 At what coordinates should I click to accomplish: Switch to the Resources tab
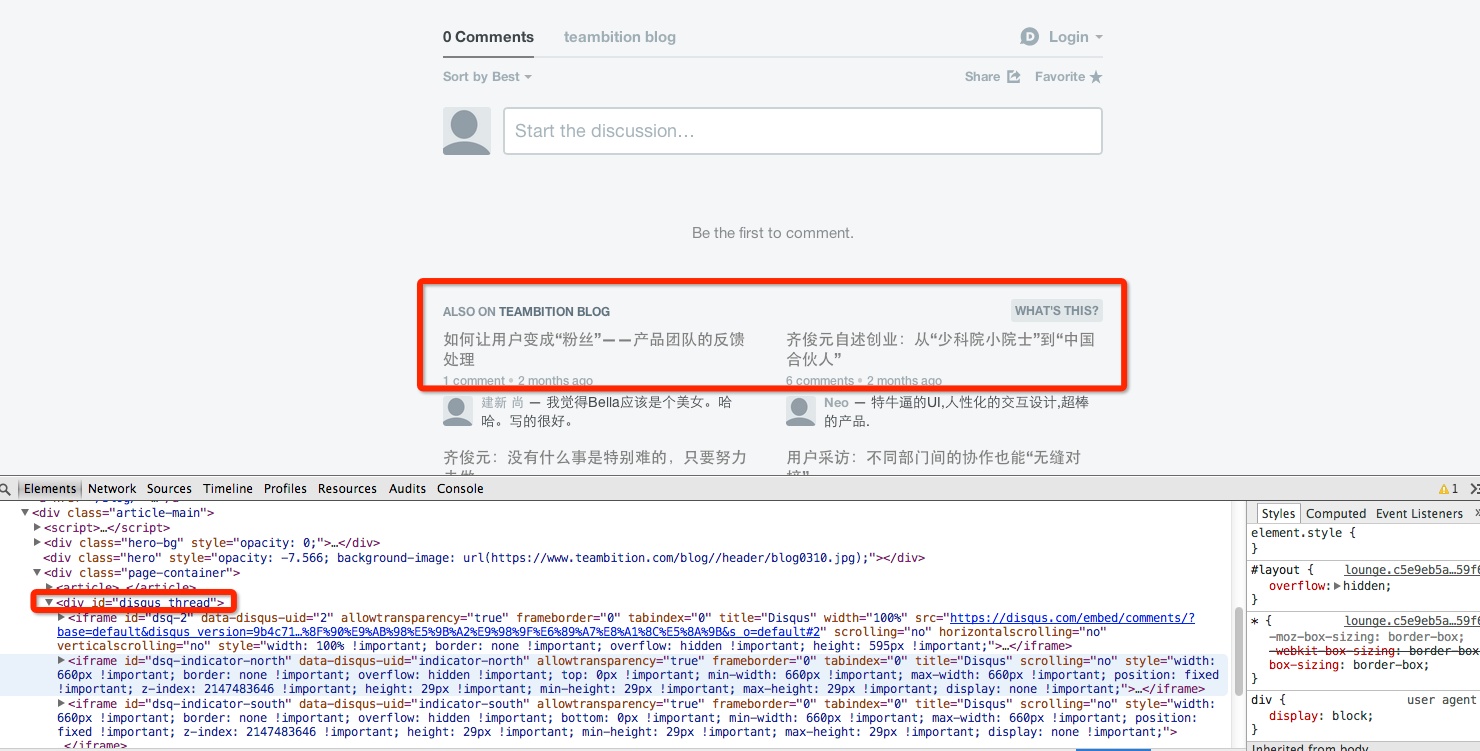click(347, 489)
